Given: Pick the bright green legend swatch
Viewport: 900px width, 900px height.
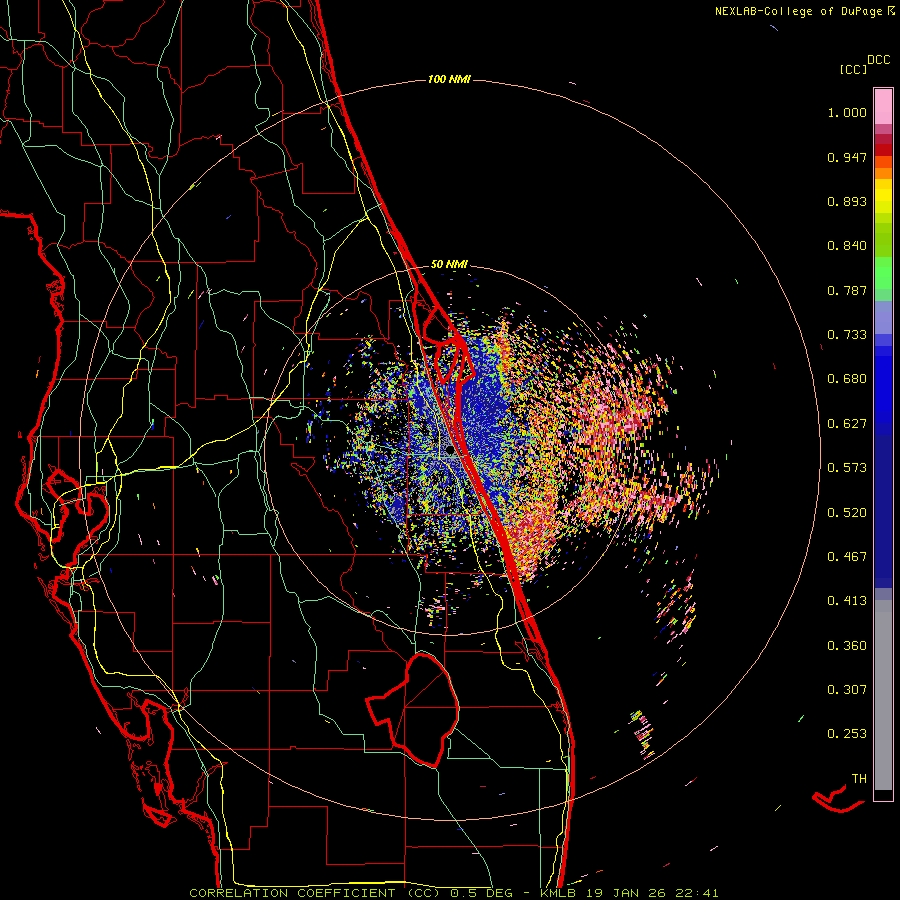Looking at the screenshot, I should 883,272.
